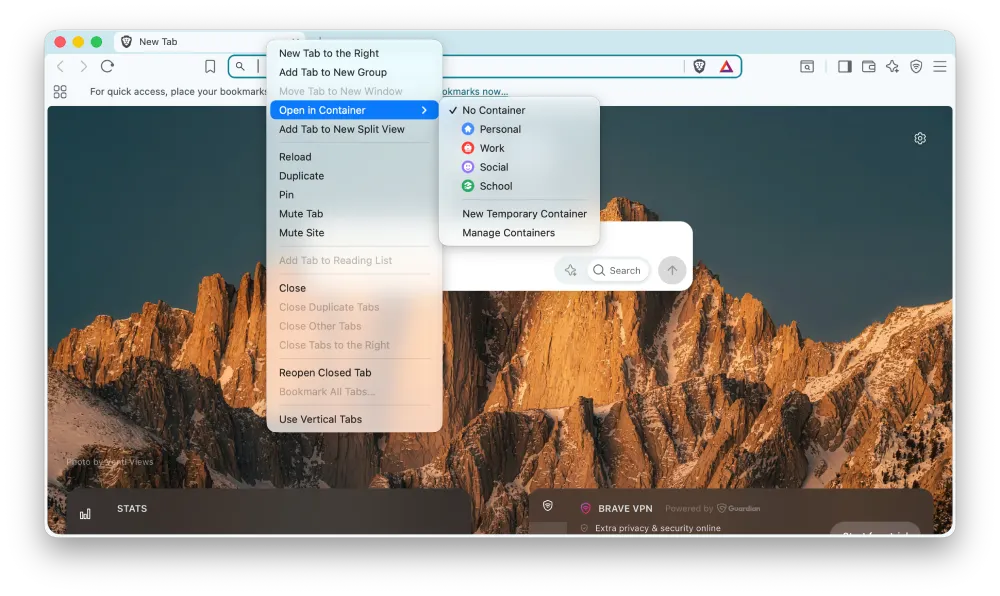The image size is (1000, 596).
Task: Choose Add Tab to New Split View
Action: tap(354, 129)
